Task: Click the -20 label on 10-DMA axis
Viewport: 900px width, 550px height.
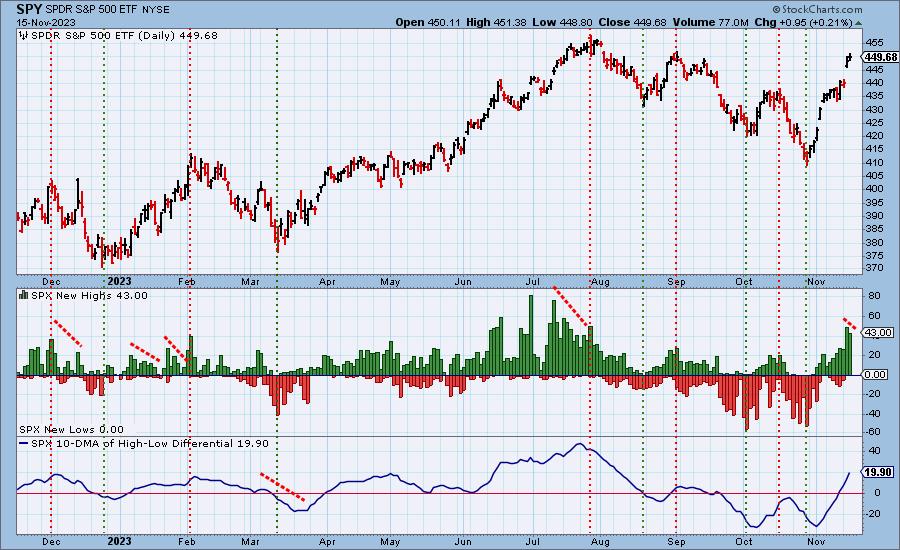Action: 873,514
